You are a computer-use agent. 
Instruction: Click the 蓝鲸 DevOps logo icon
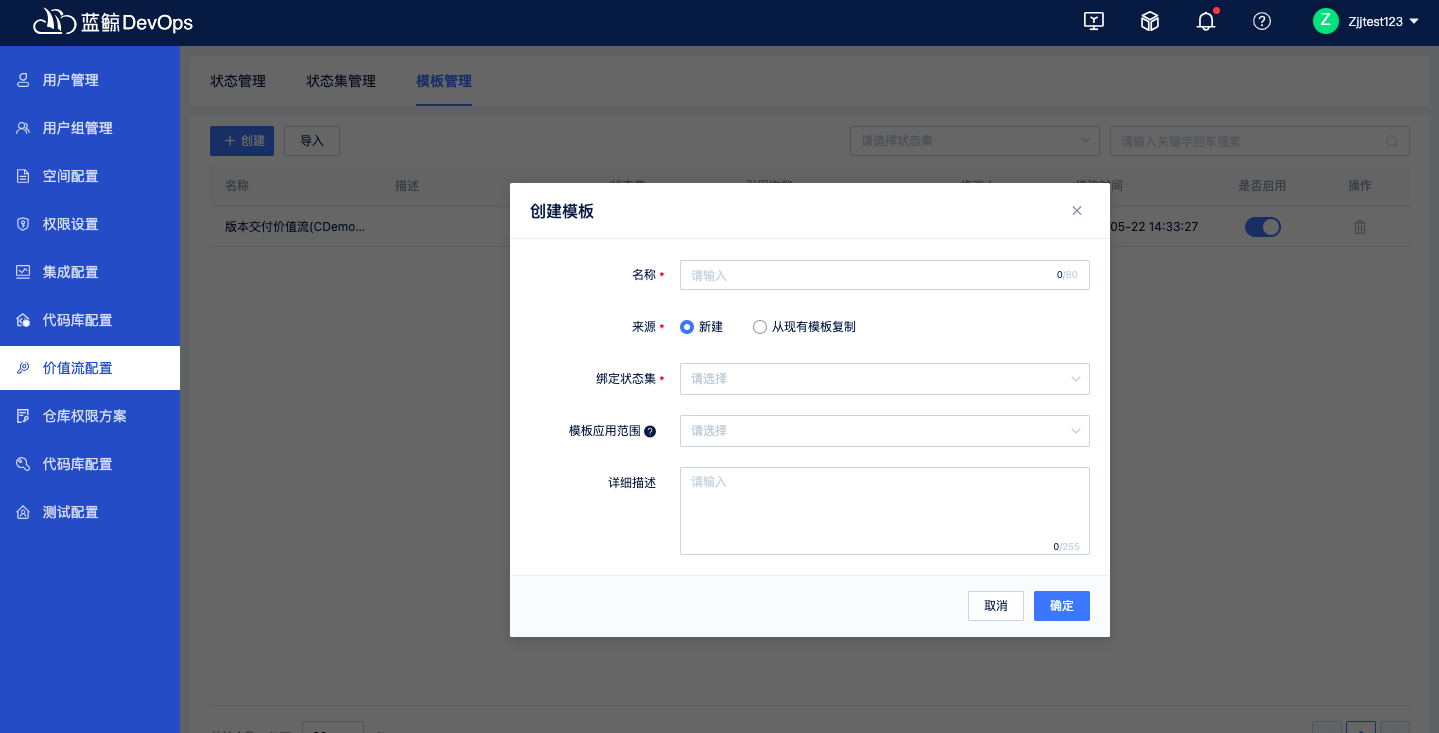pyautogui.click(x=54, y=22)
